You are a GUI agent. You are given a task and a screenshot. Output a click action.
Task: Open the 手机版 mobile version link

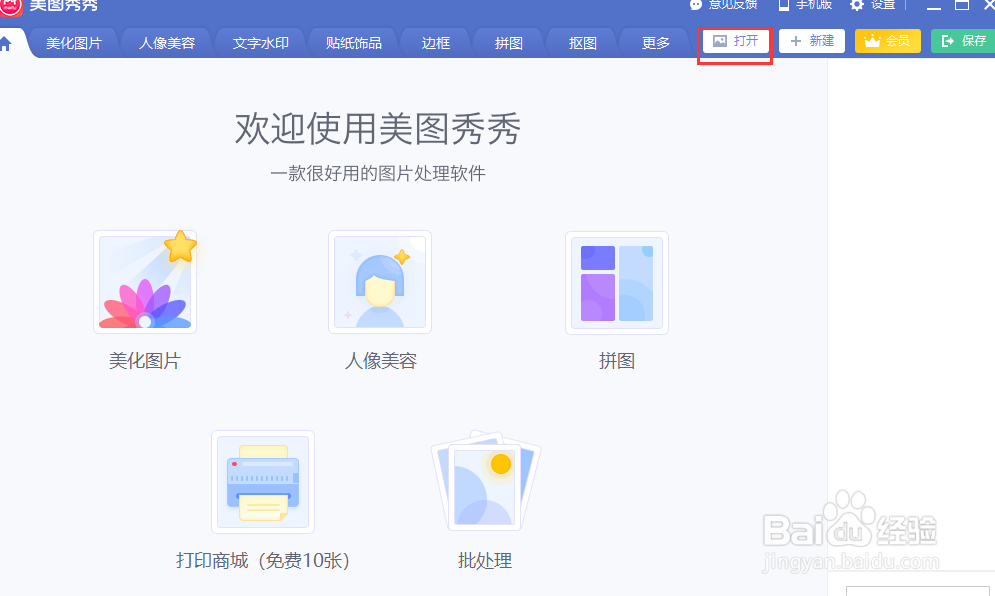805,4
